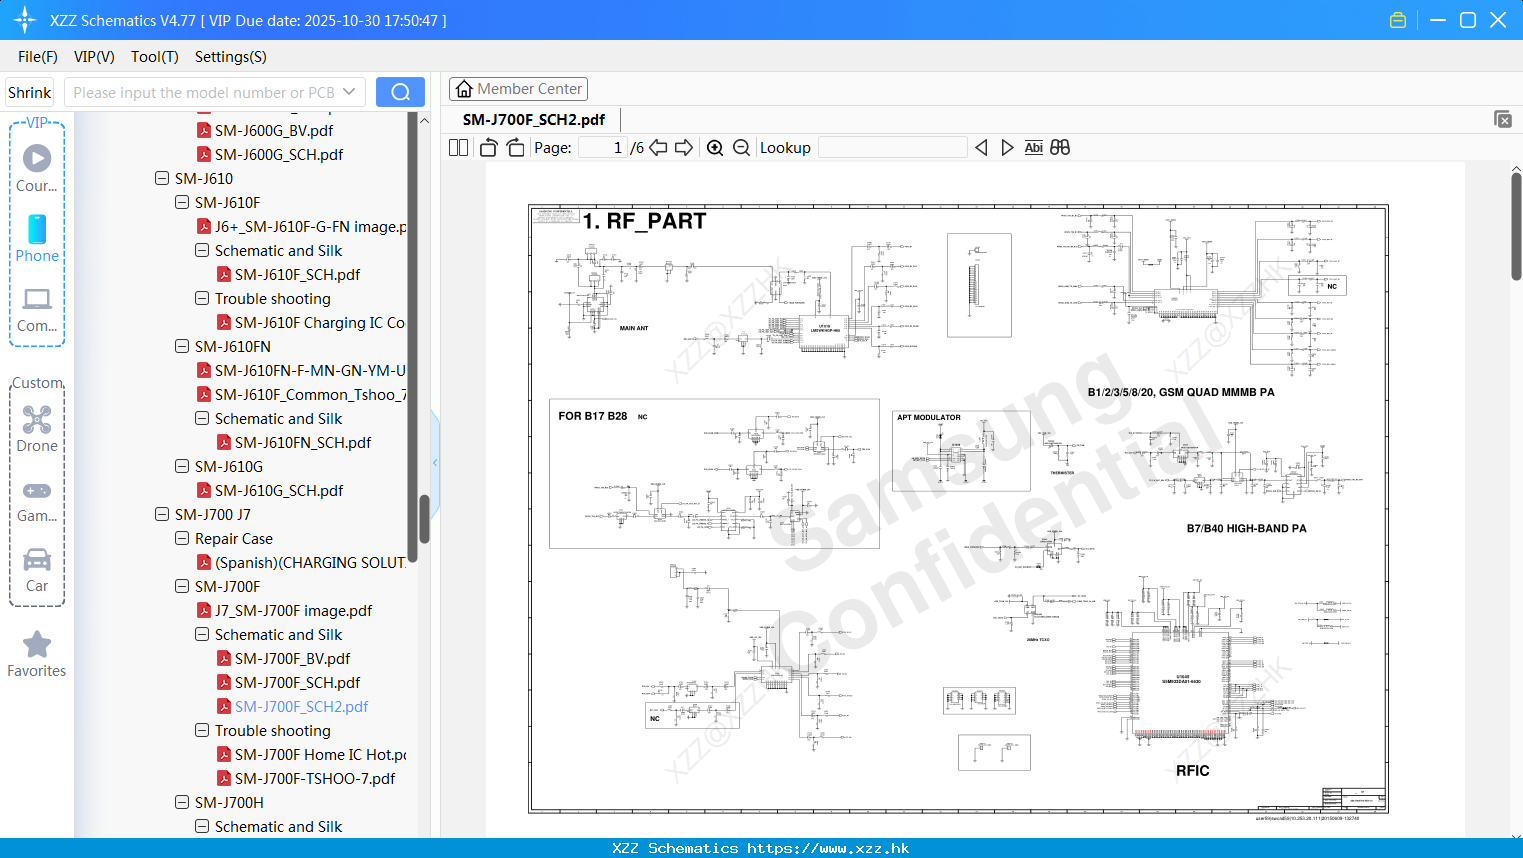Collapse the SM-J610 tree node

pyautogui.click(x=162, y=178)
